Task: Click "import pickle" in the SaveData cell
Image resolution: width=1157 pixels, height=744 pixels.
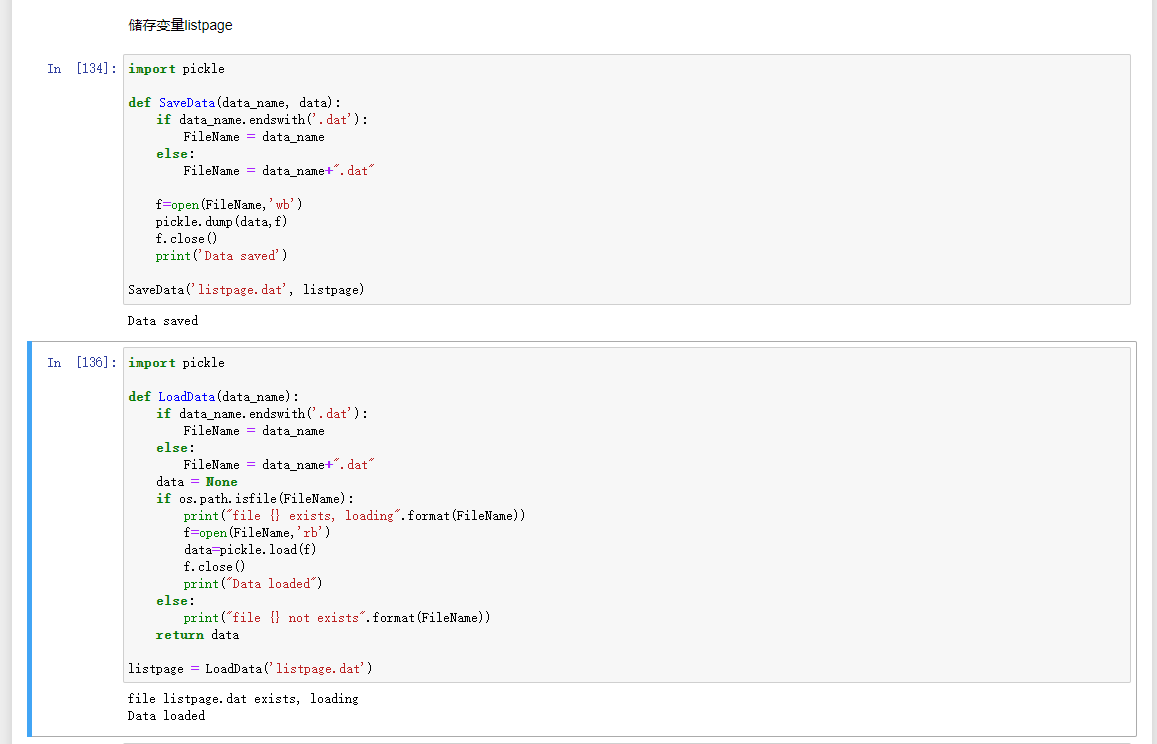Action: pyautogui.click(x=176, y=69)
